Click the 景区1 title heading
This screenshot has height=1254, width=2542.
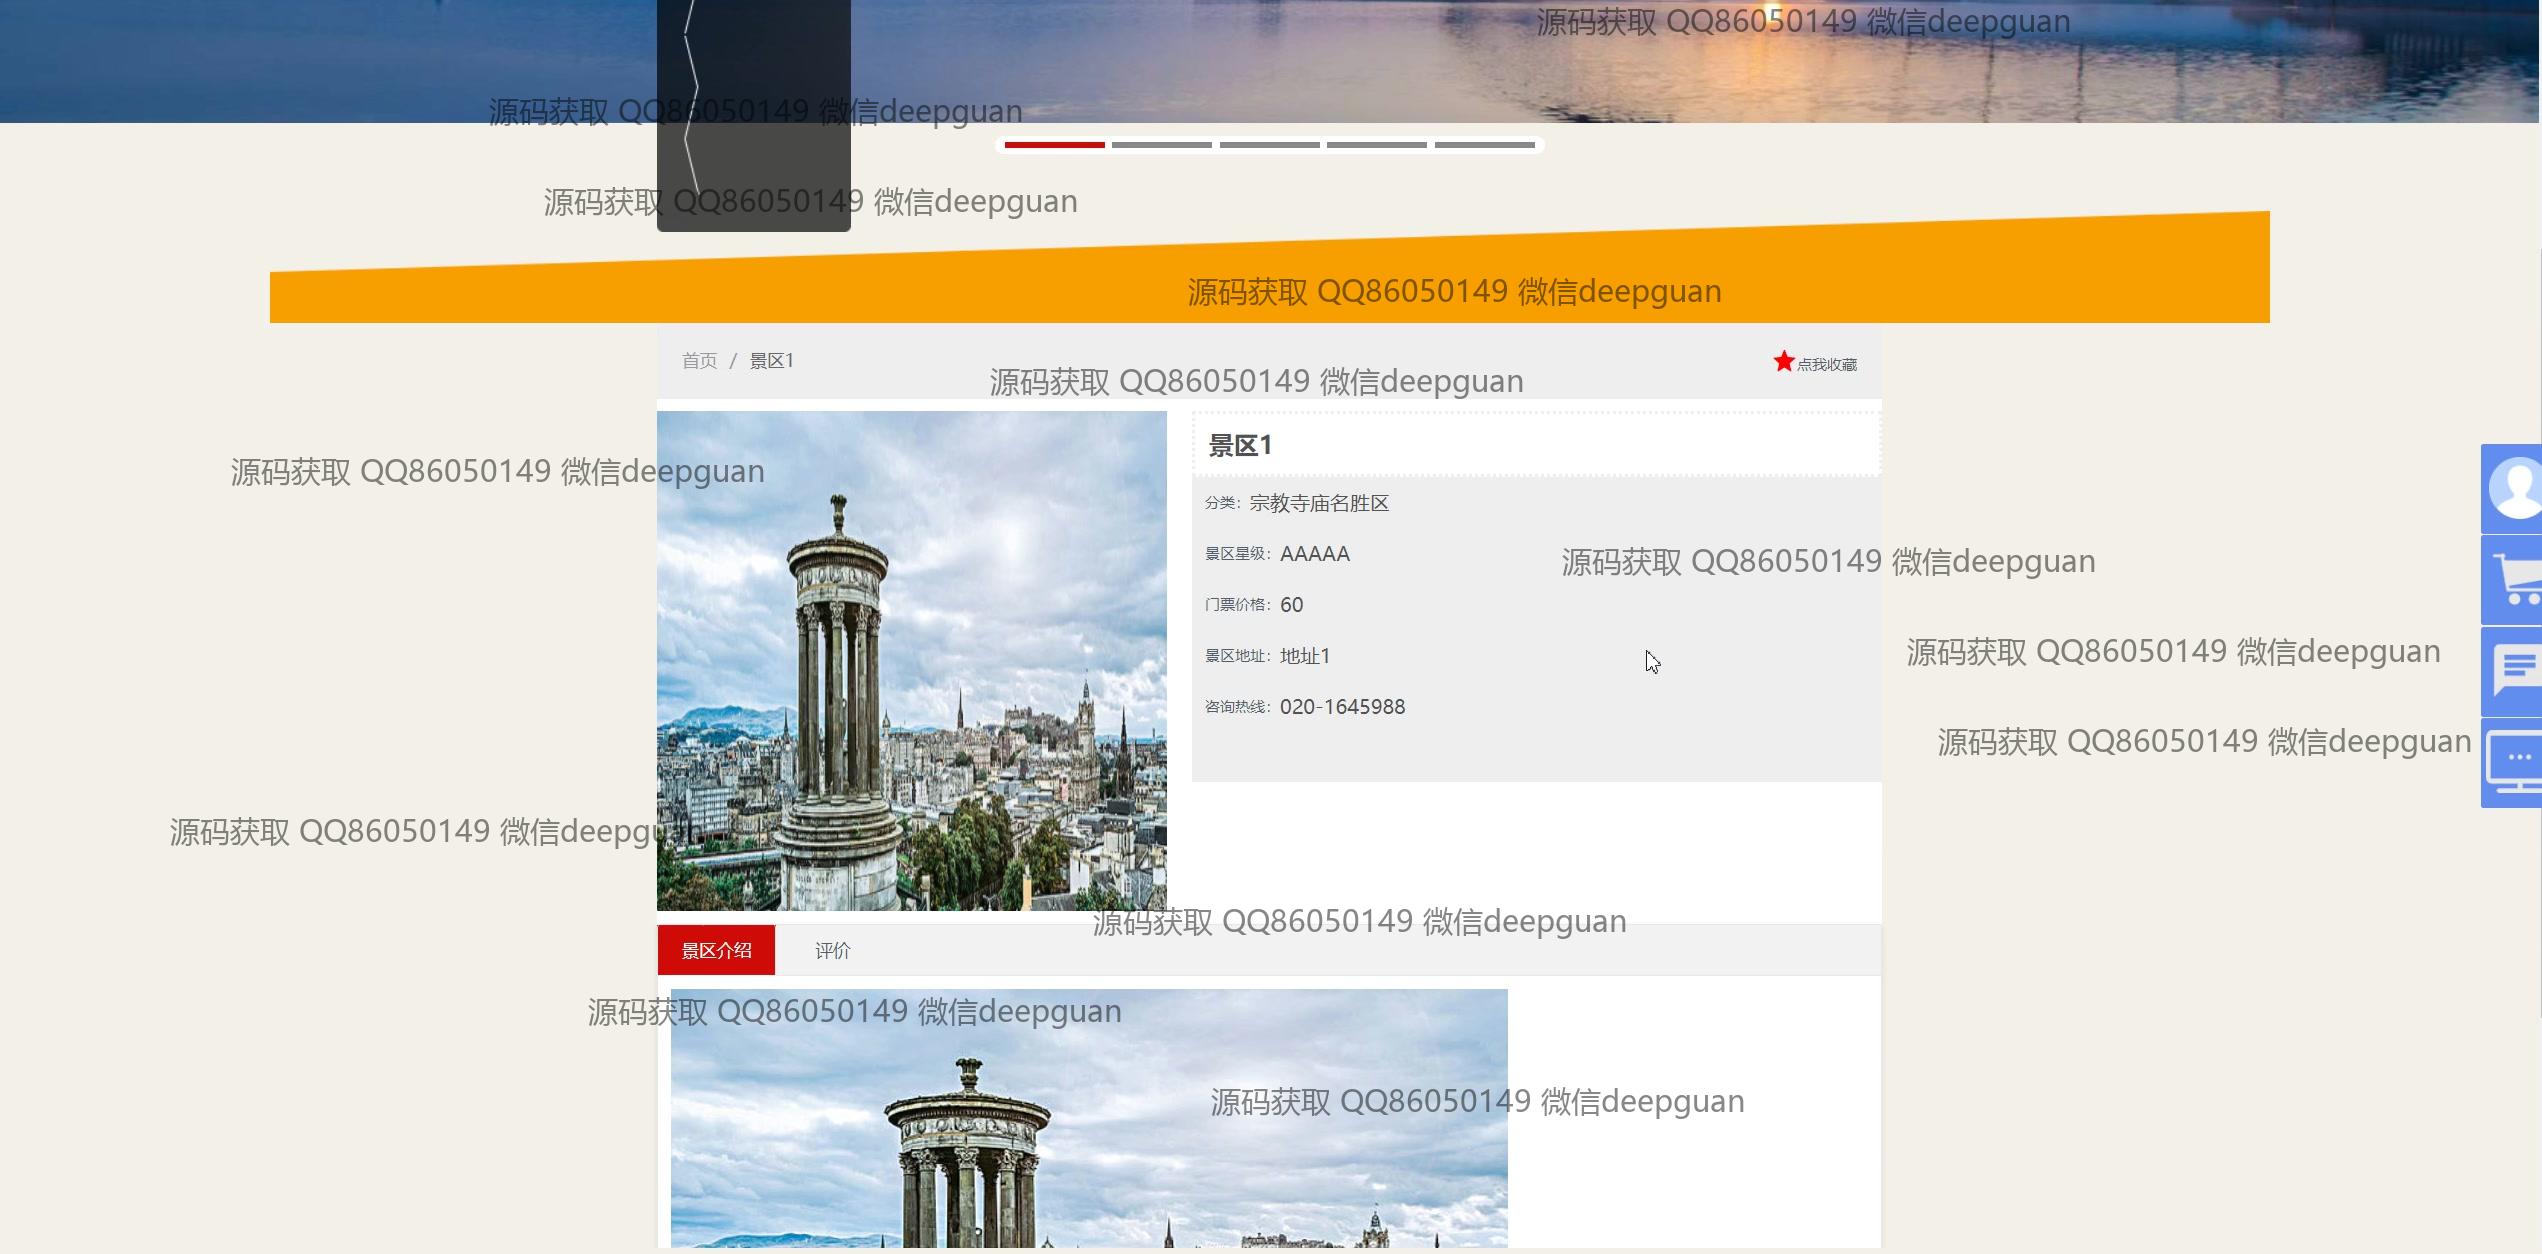click(x=1240, y=446)
